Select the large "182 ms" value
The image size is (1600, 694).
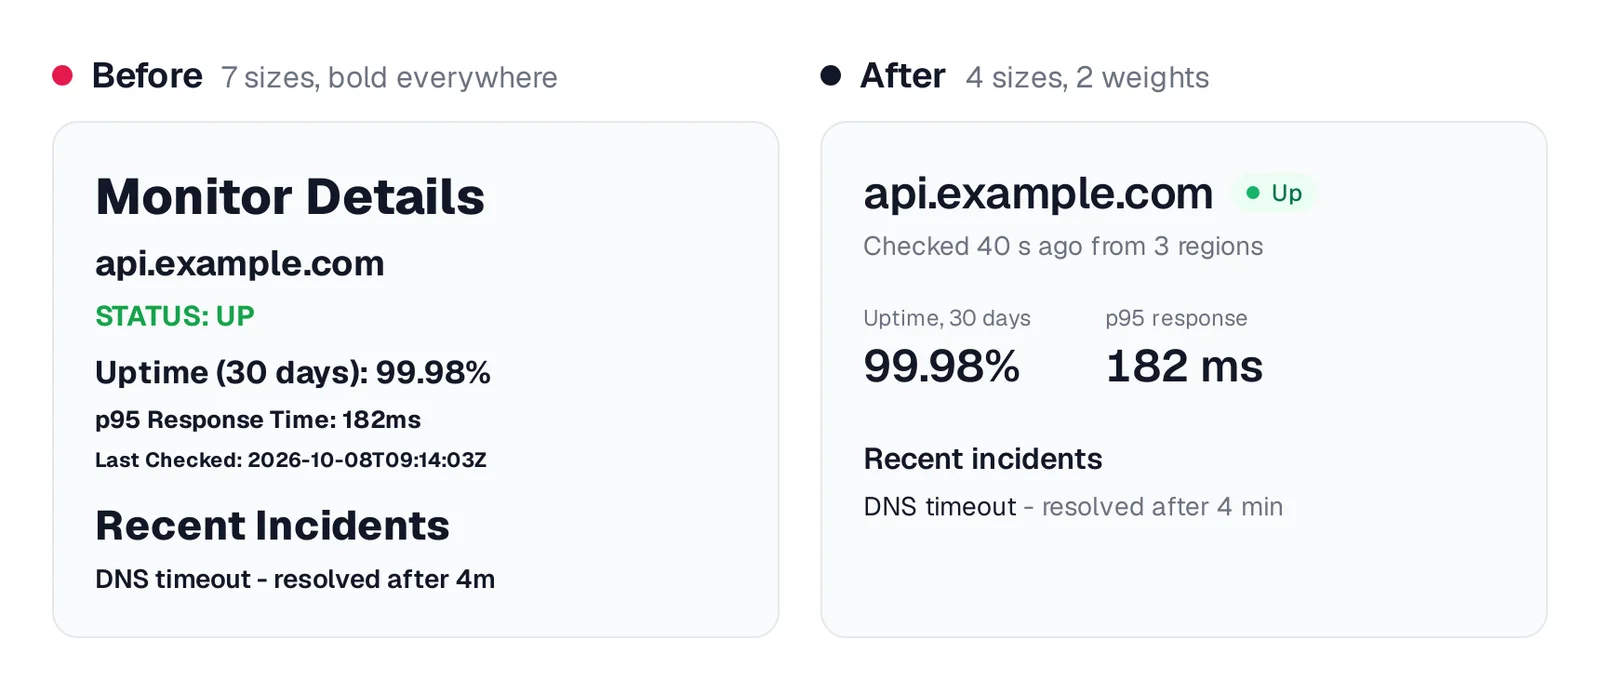point(1184,366)
